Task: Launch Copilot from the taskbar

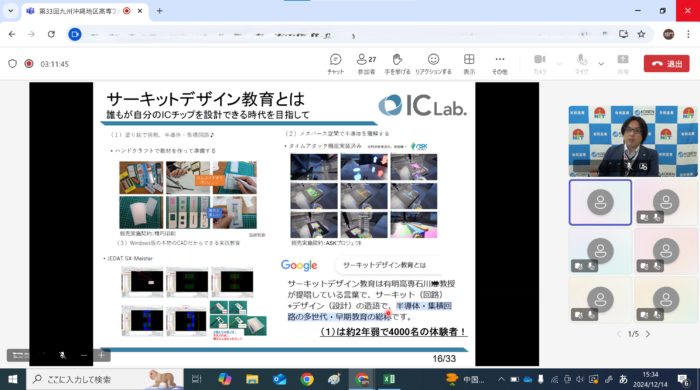Action: (225, 379)
